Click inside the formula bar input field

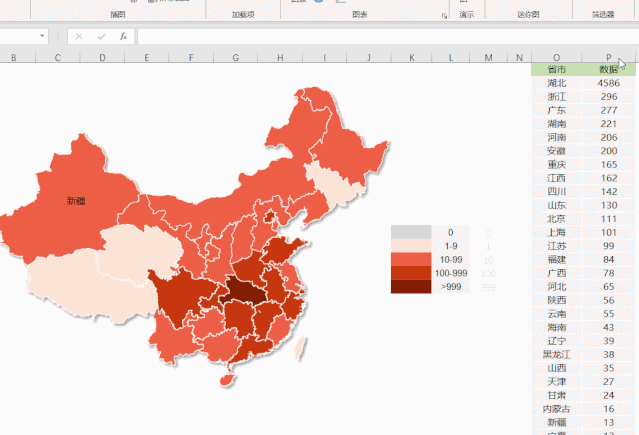pyautogui.click(x=388, y=37)
